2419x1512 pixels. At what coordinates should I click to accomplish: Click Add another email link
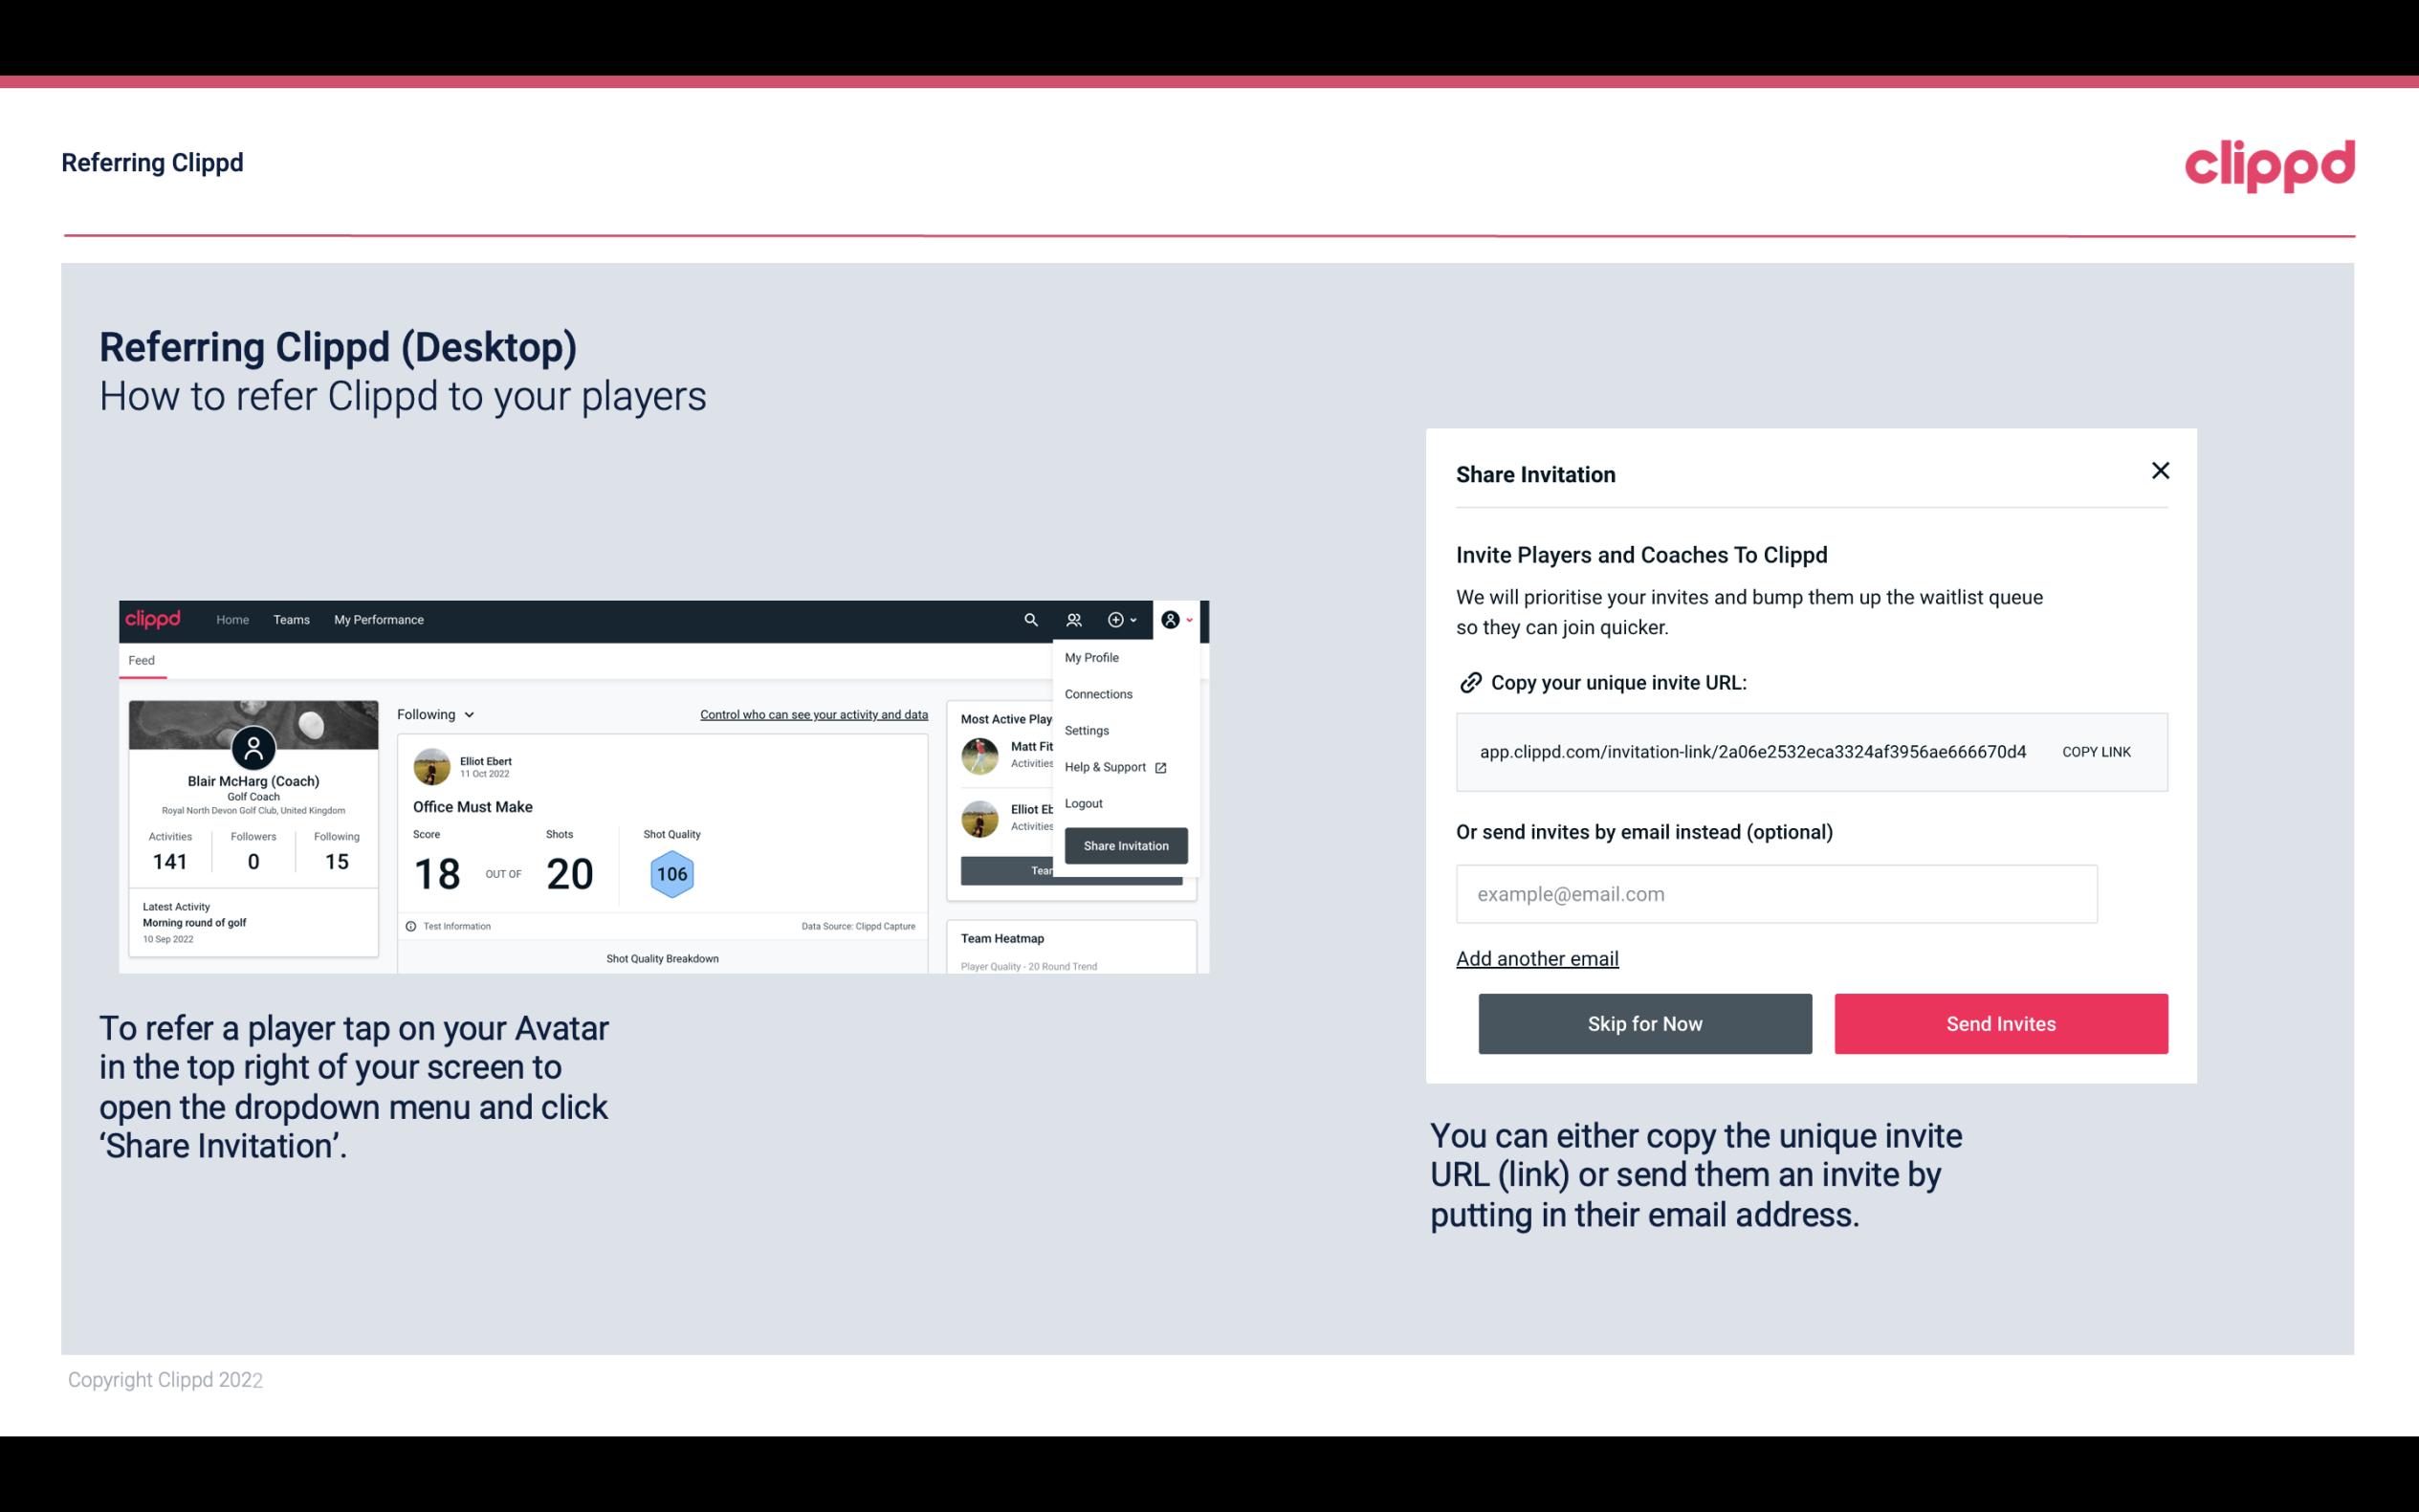click(x=1536, y=958)
